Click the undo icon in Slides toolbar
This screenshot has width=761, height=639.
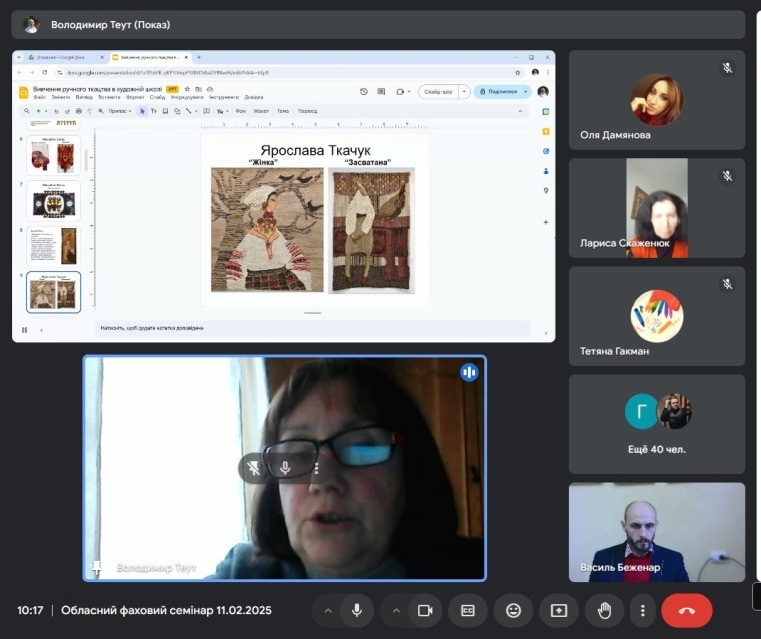pyautogui.click(x=56, y=111)
